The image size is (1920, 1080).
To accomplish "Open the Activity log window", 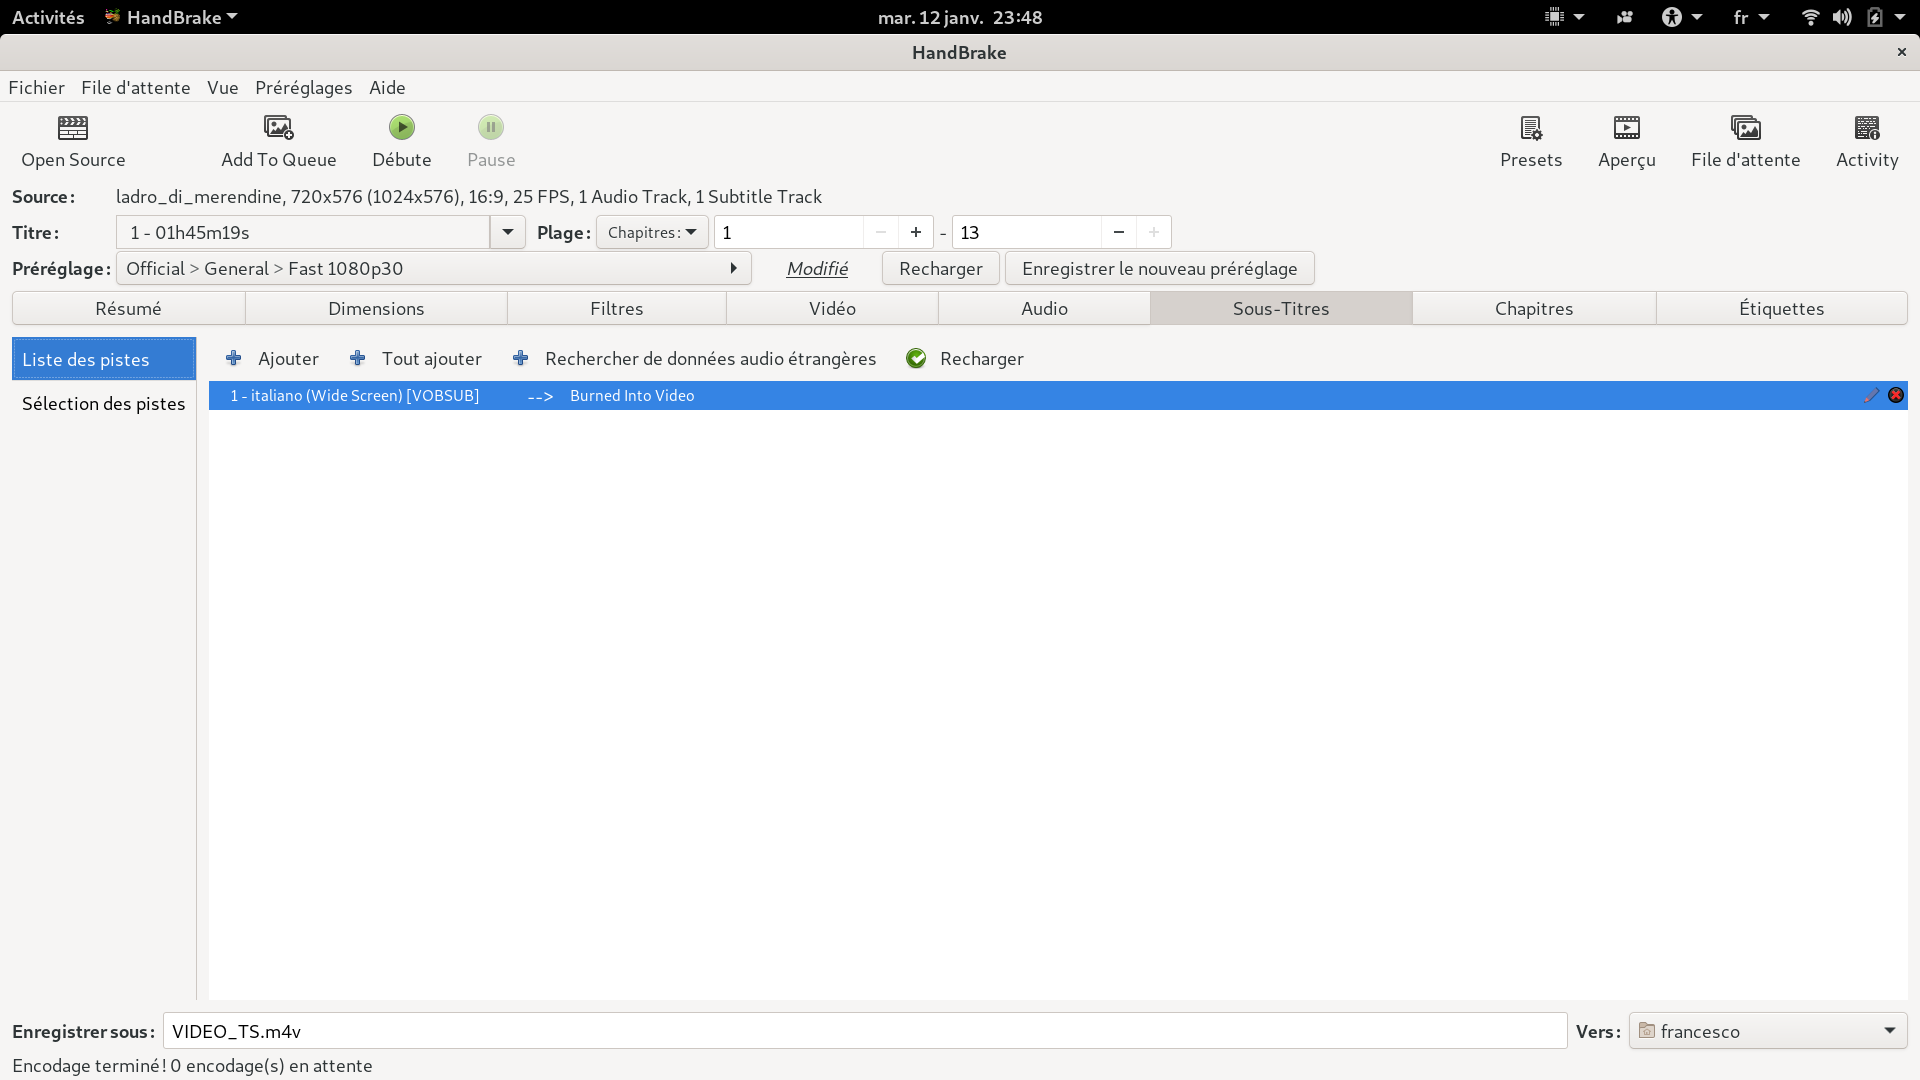I will (1866, 128).
